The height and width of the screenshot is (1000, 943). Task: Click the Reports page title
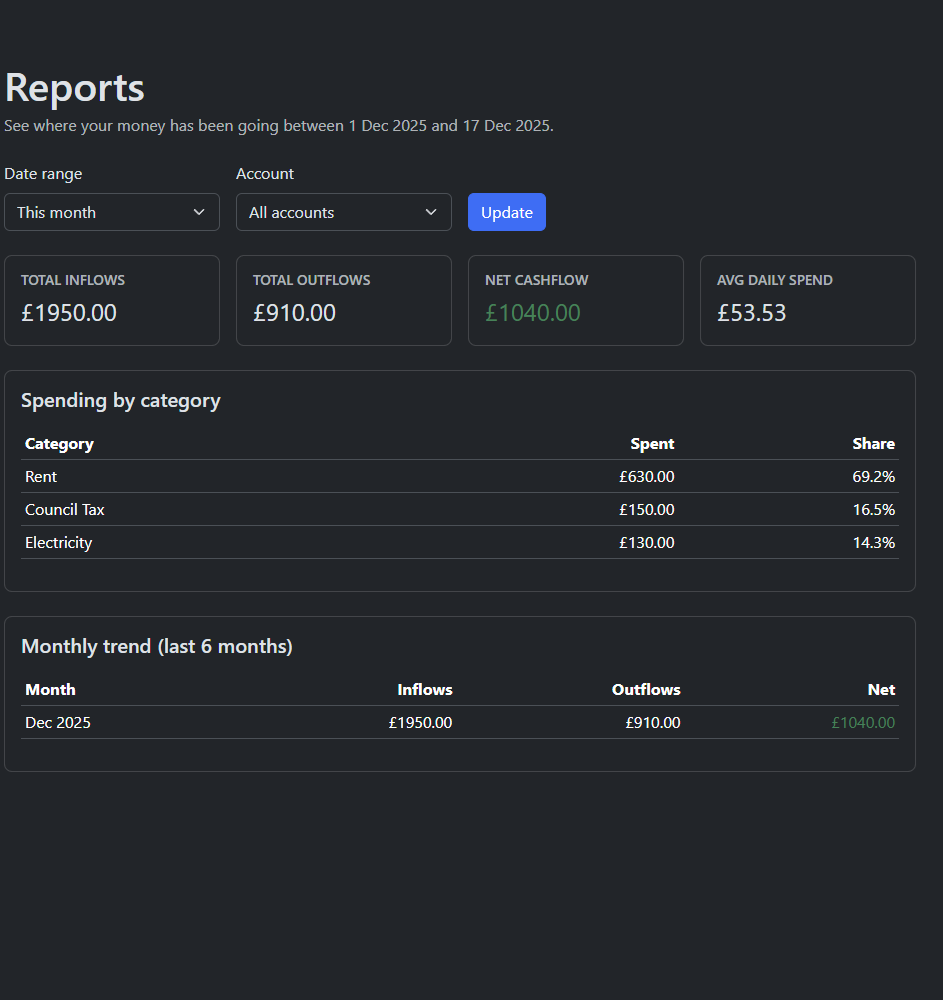74,88
